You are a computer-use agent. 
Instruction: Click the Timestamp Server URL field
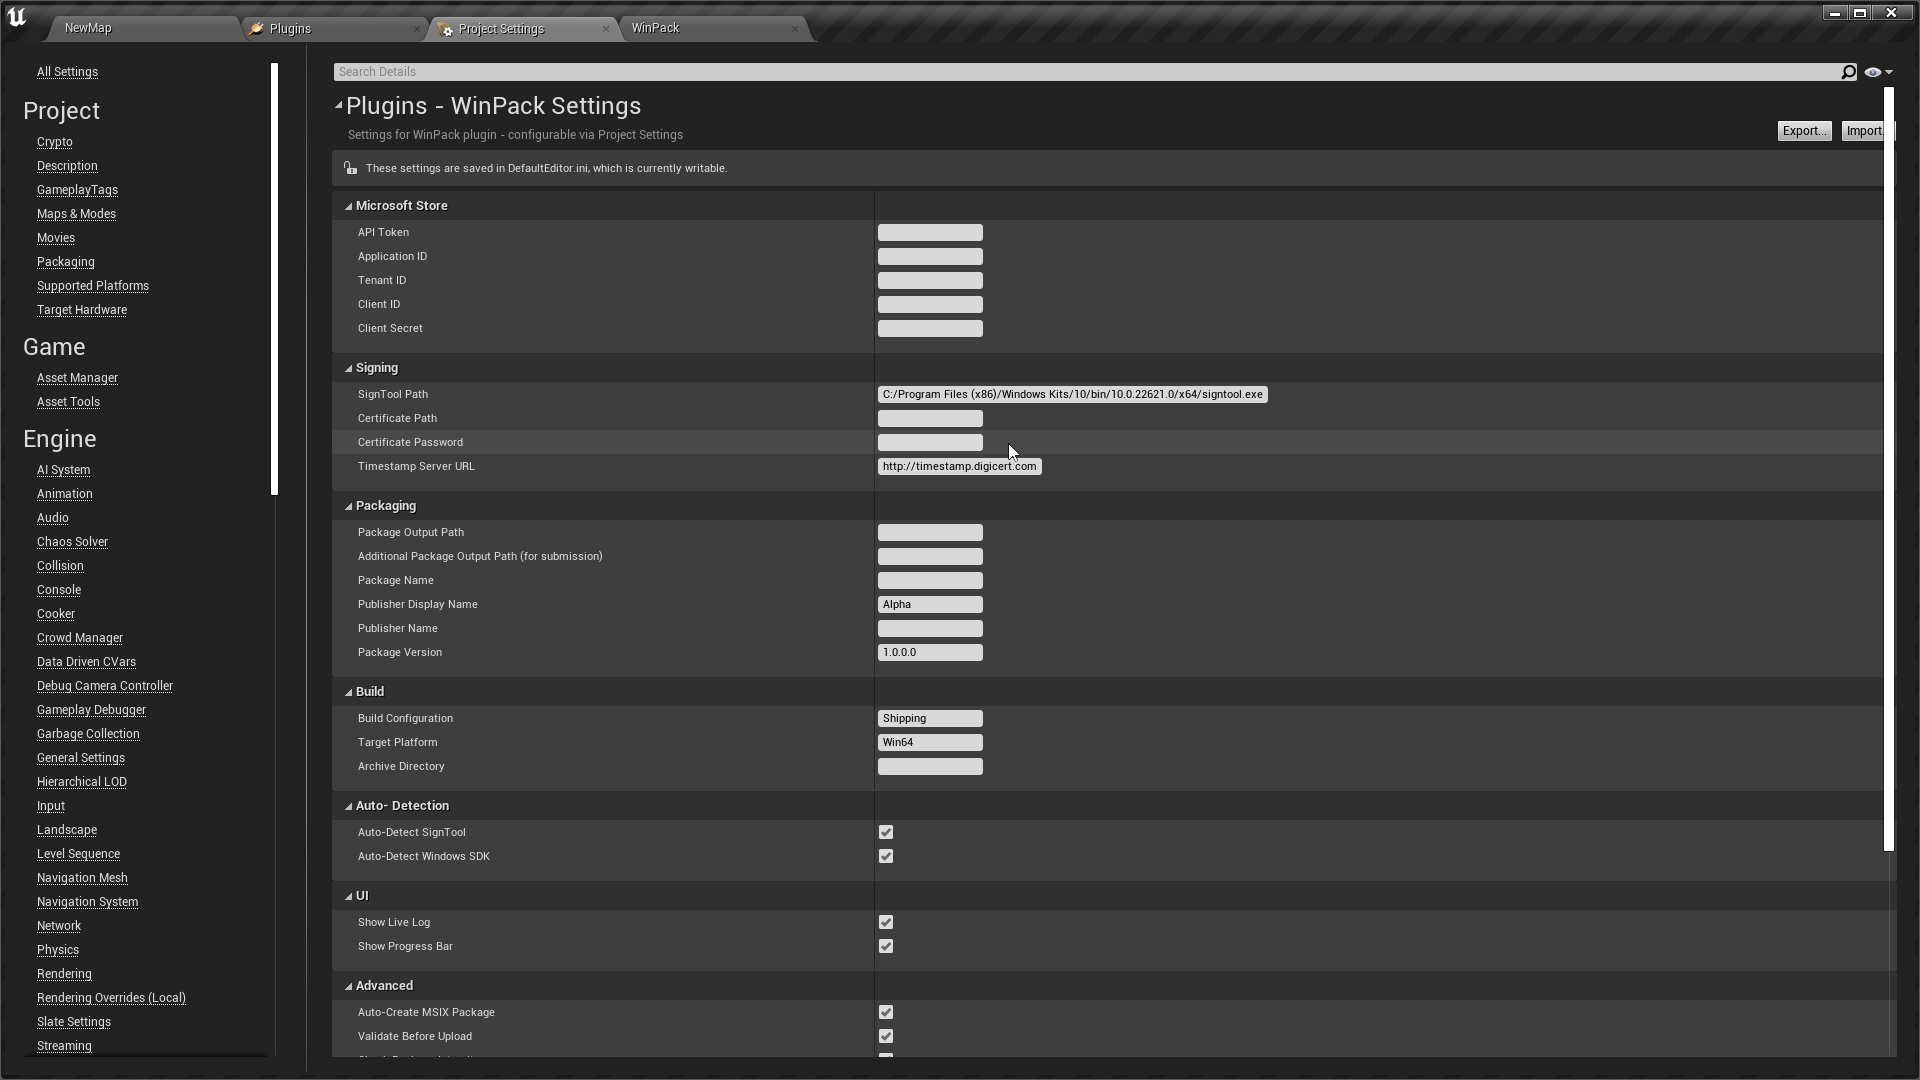(x=959, y=466)
